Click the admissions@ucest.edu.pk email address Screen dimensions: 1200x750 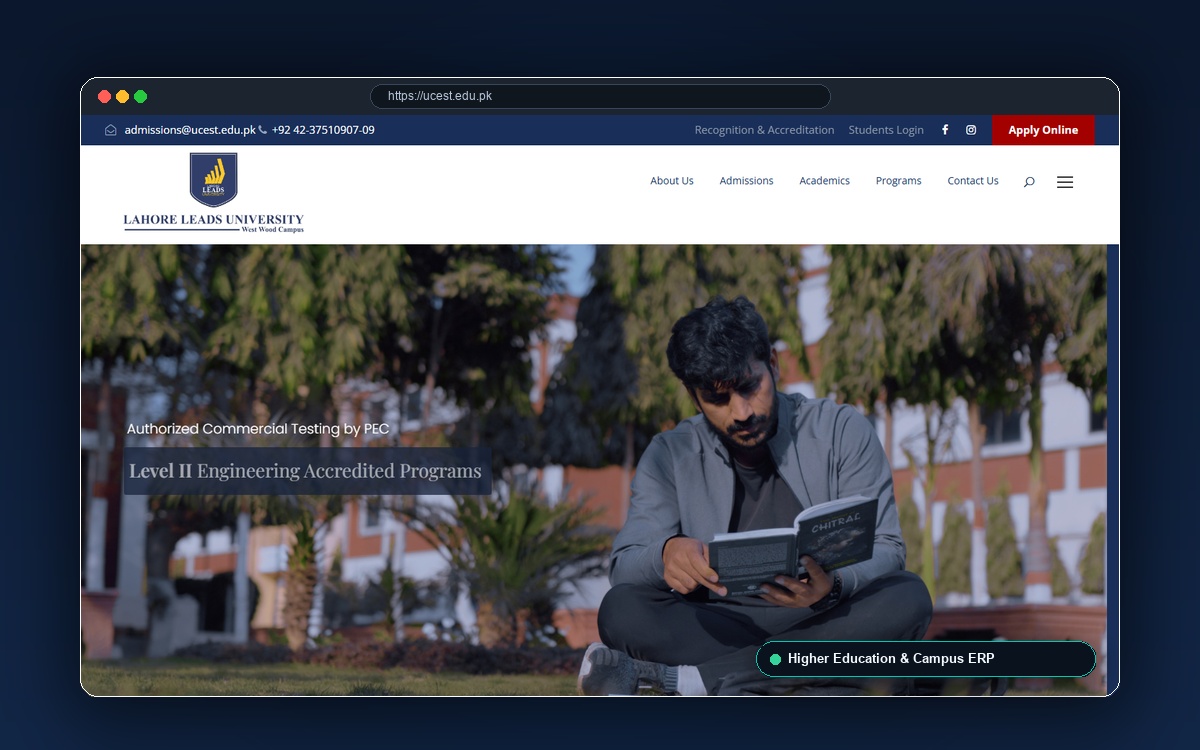click(190, 130)
